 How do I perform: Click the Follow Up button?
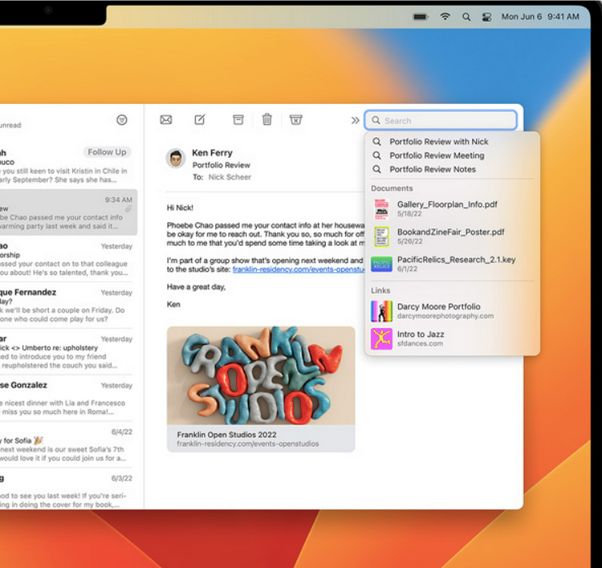coord(107,152)
